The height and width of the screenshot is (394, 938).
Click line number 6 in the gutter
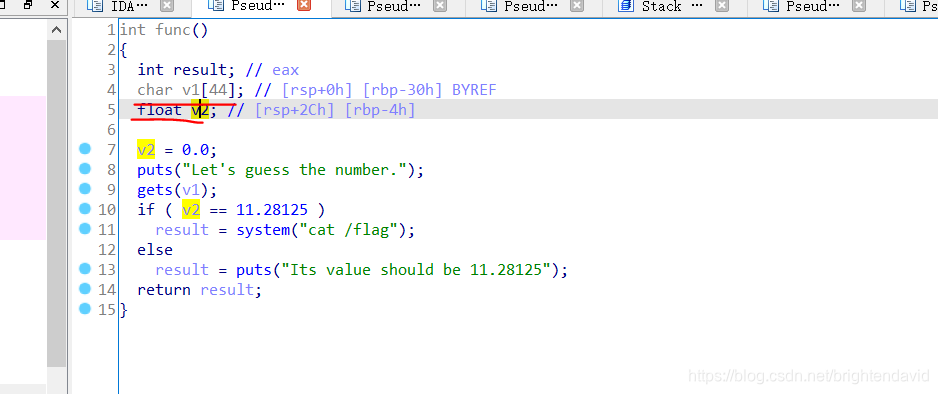point(111,130)
